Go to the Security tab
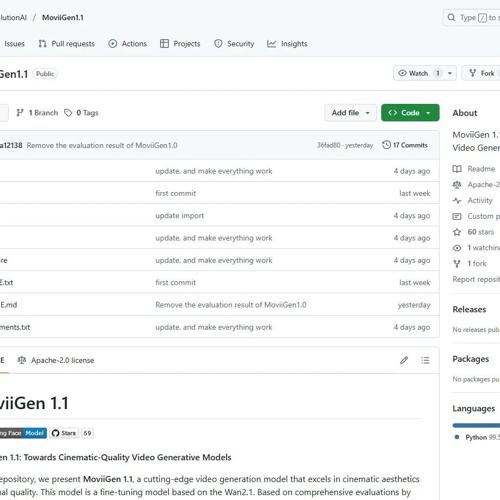The width and height of the screenshot is (500, 500). click(234, 44)
